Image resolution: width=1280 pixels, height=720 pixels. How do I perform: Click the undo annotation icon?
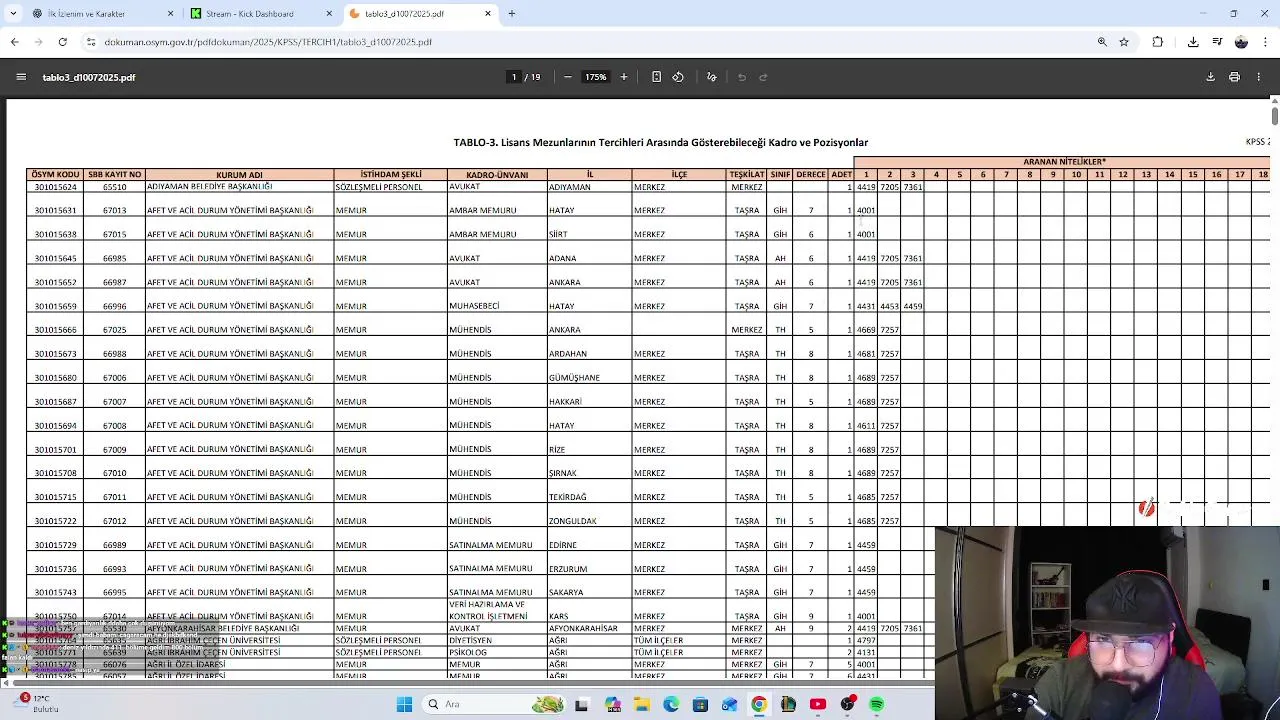point(741,77)
